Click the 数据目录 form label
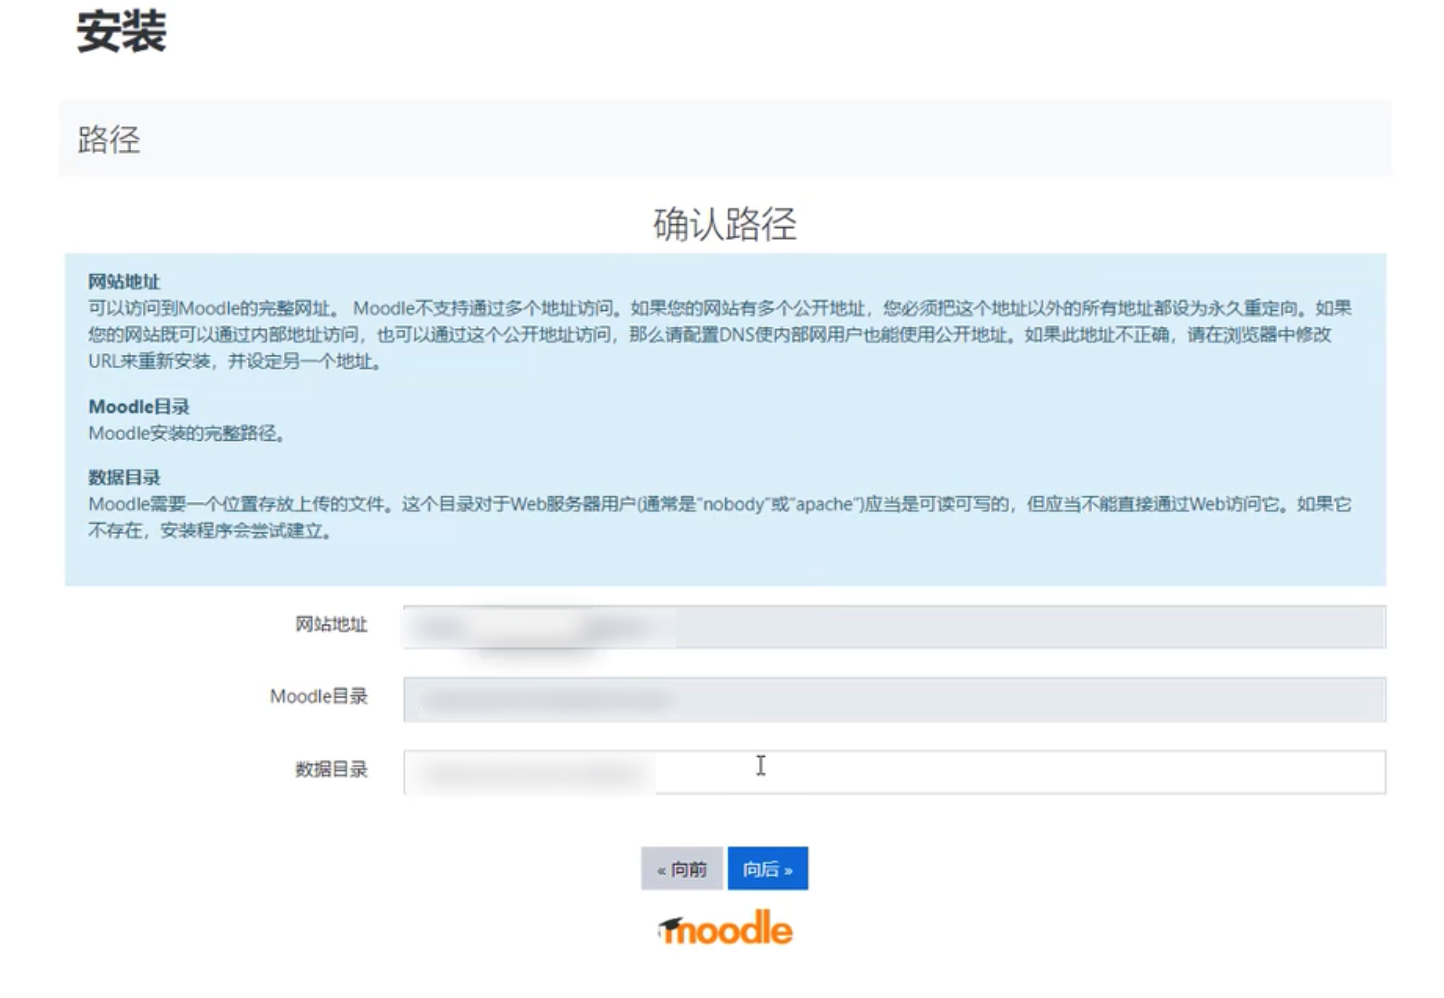This screenshot has width=1444, height=998. pos(331,770)
